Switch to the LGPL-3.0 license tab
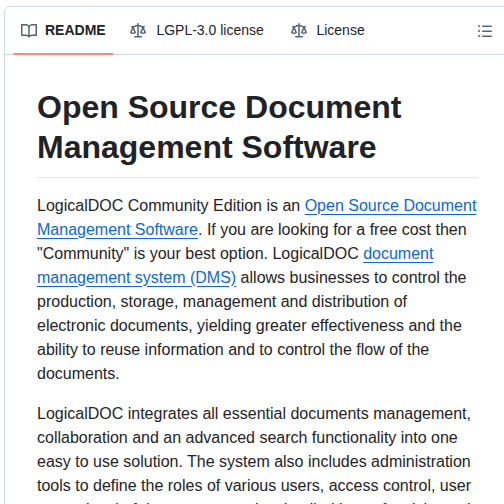This screenshot has height=504, width=504. 197,30
